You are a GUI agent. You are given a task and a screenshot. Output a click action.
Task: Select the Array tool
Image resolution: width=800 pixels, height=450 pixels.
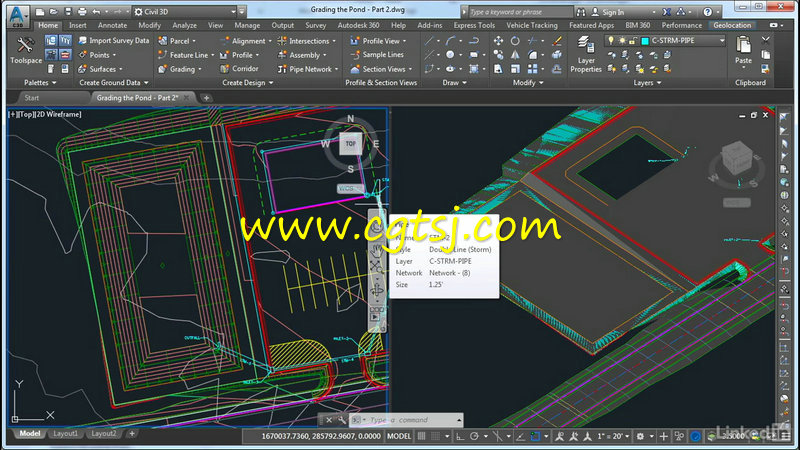pos(533,69)
